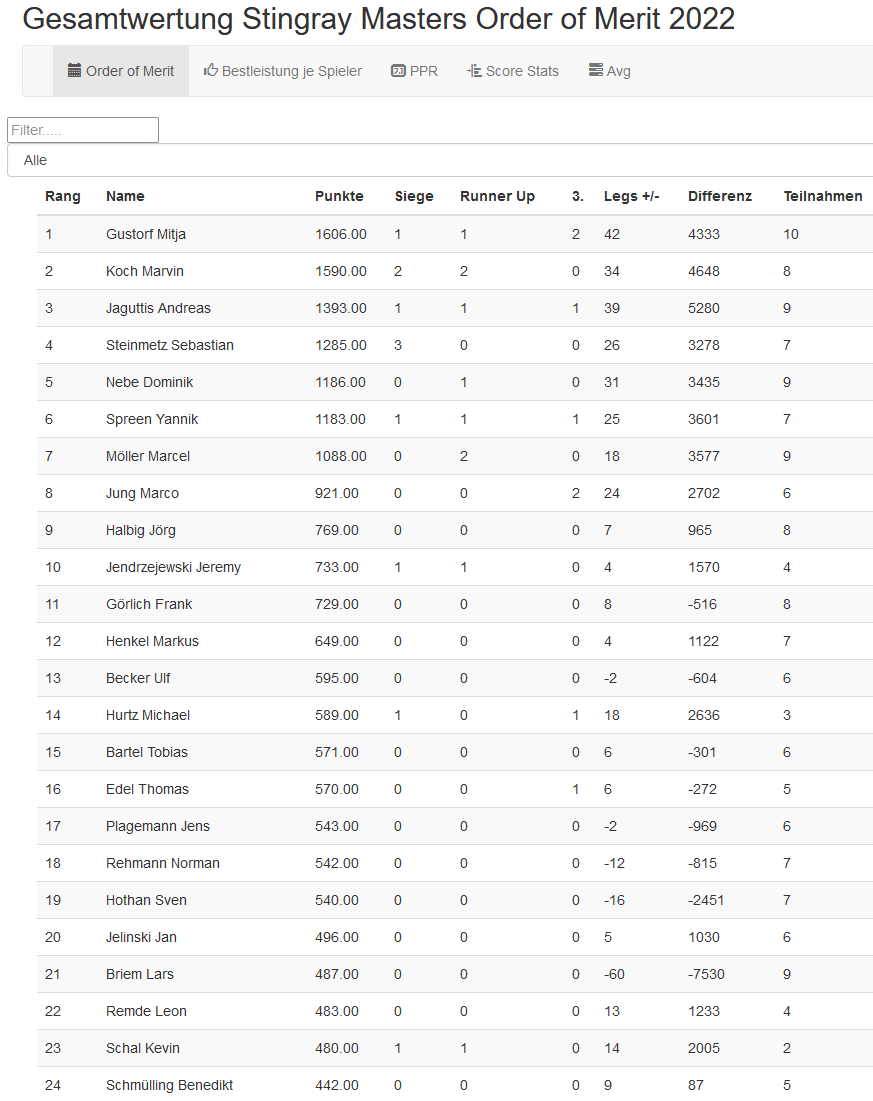The width and height of the screenshot is (873, 1101).
Task: Open the Alle selection dropdown
Action: 440,160
